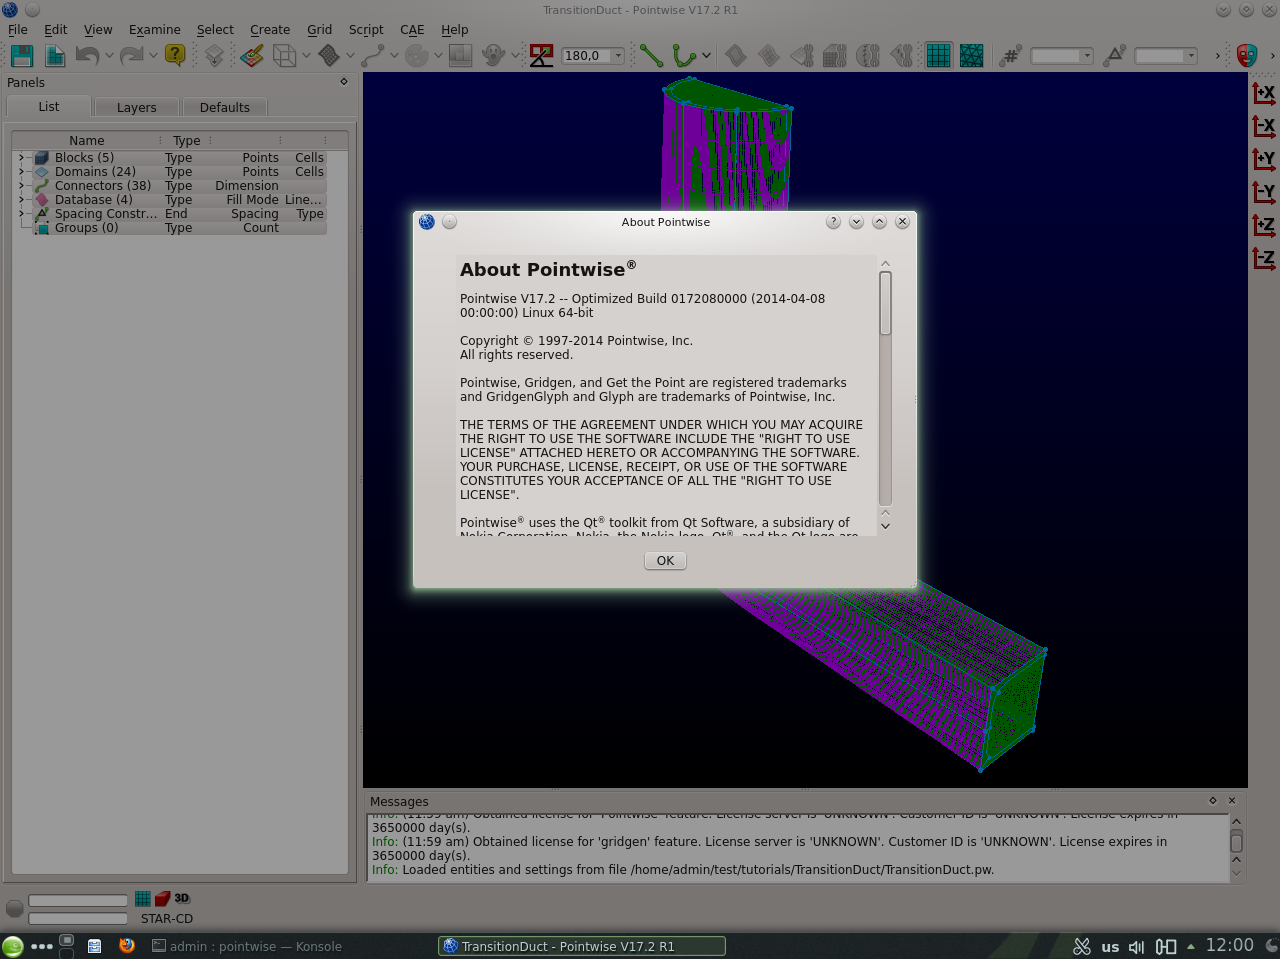
Task: Open the Redo history dropdown arrow
Action: click(x=153, y=56)
